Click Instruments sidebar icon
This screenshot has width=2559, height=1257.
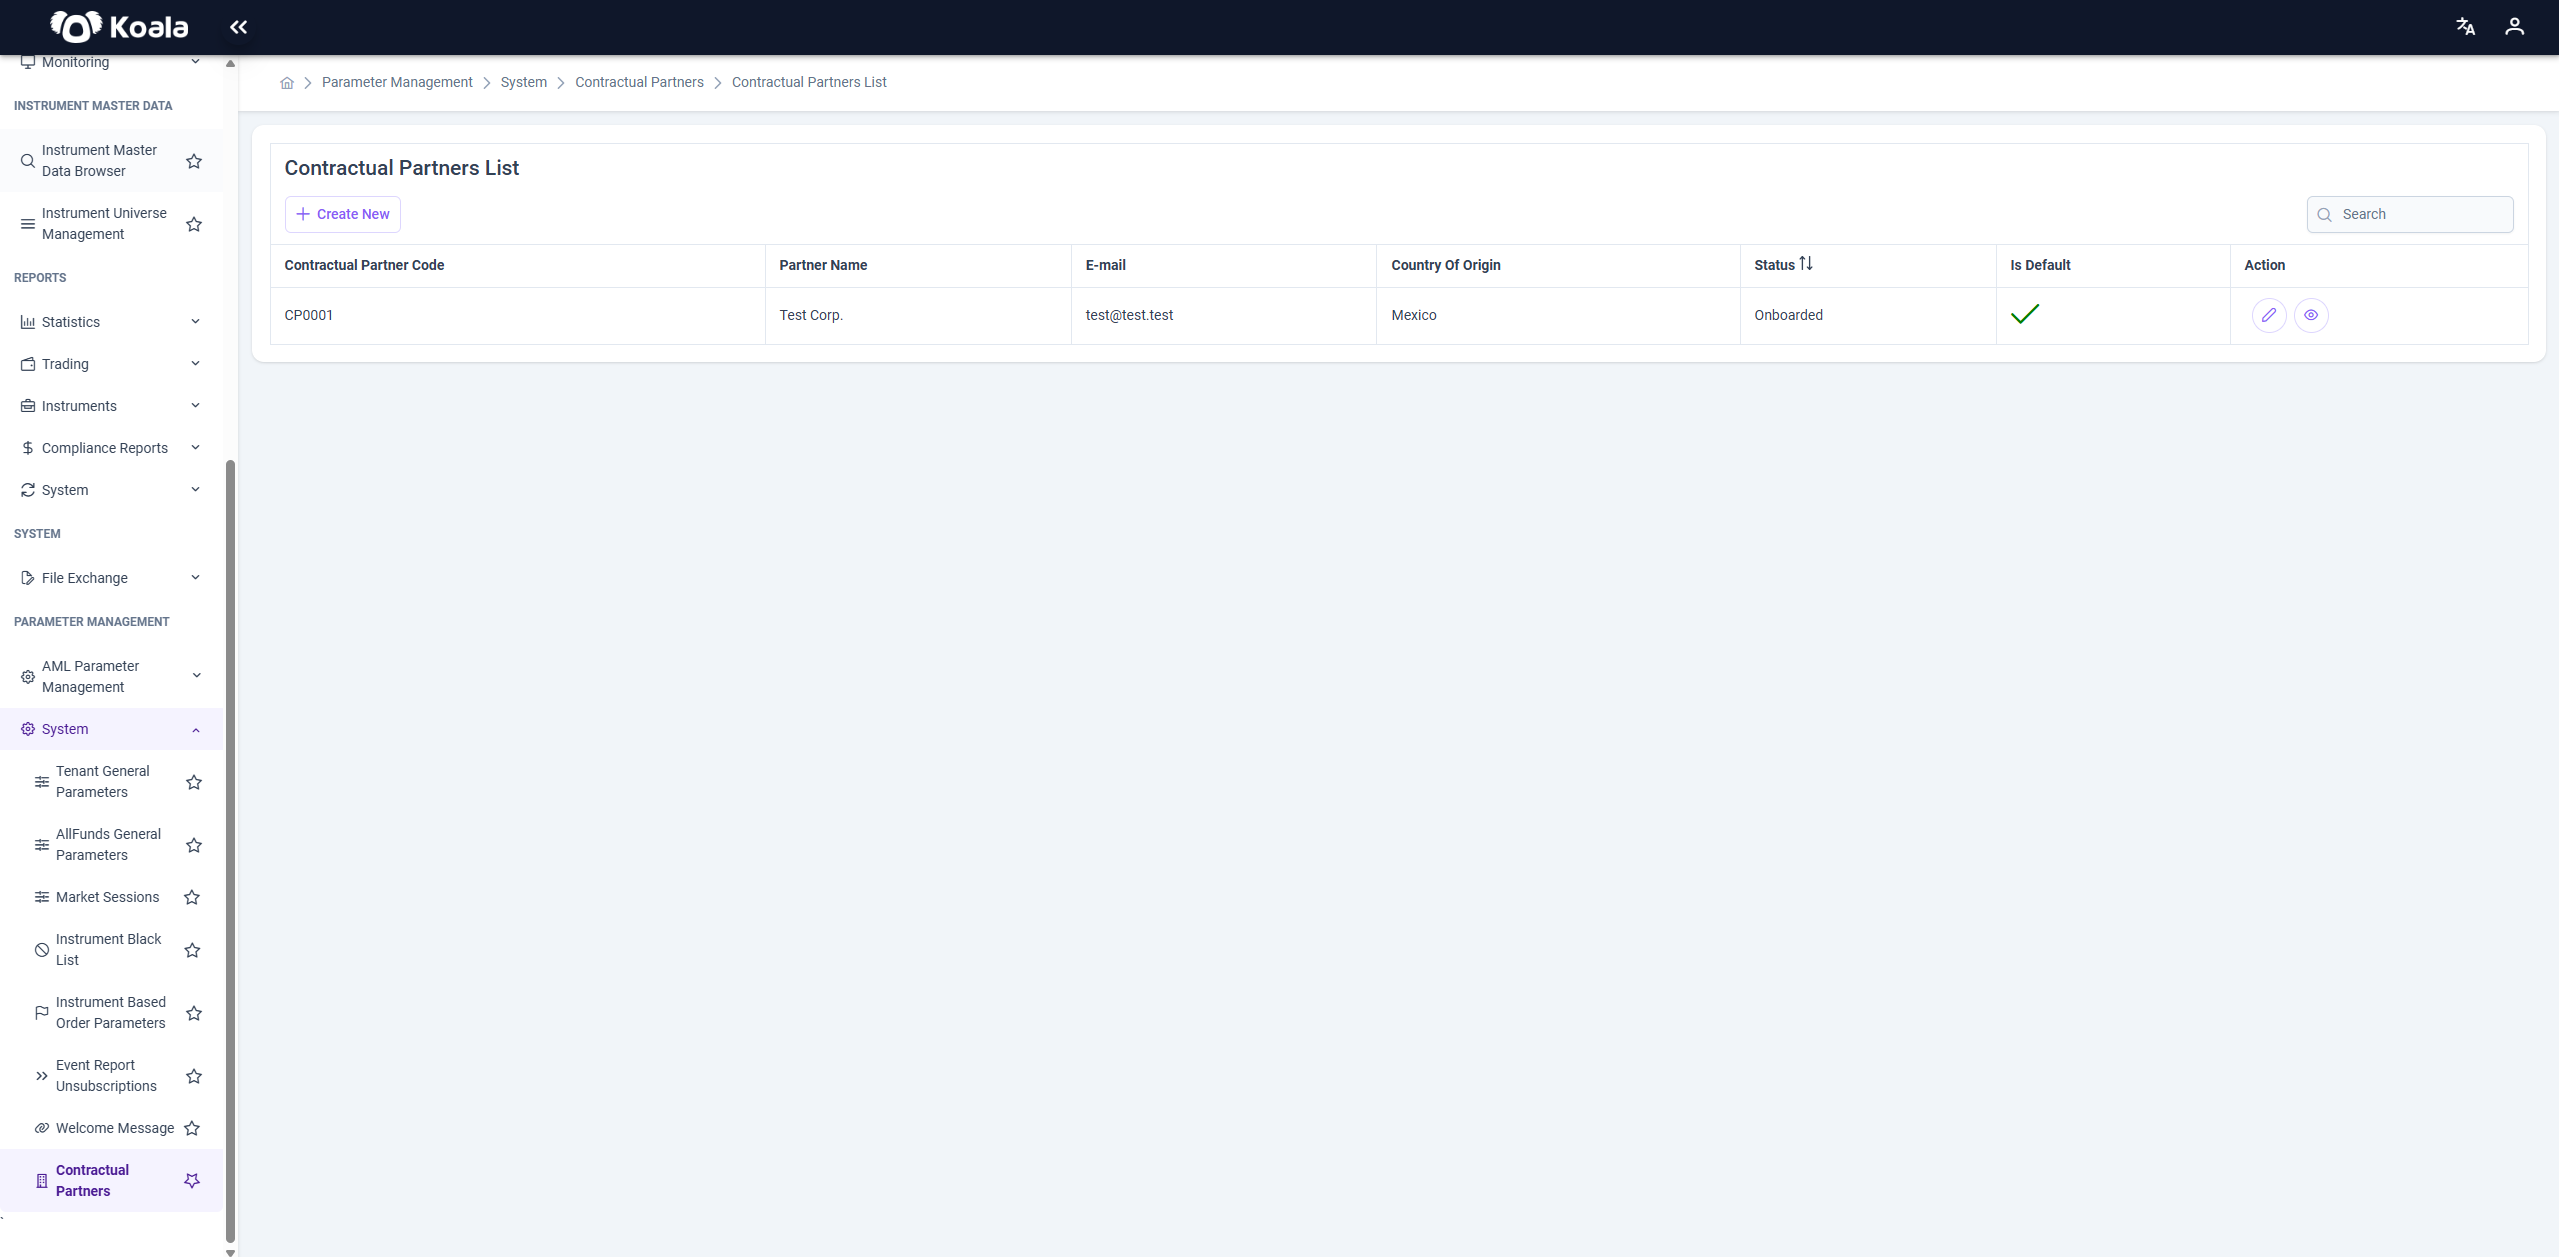pyautogui.click(x=28, y=406)
